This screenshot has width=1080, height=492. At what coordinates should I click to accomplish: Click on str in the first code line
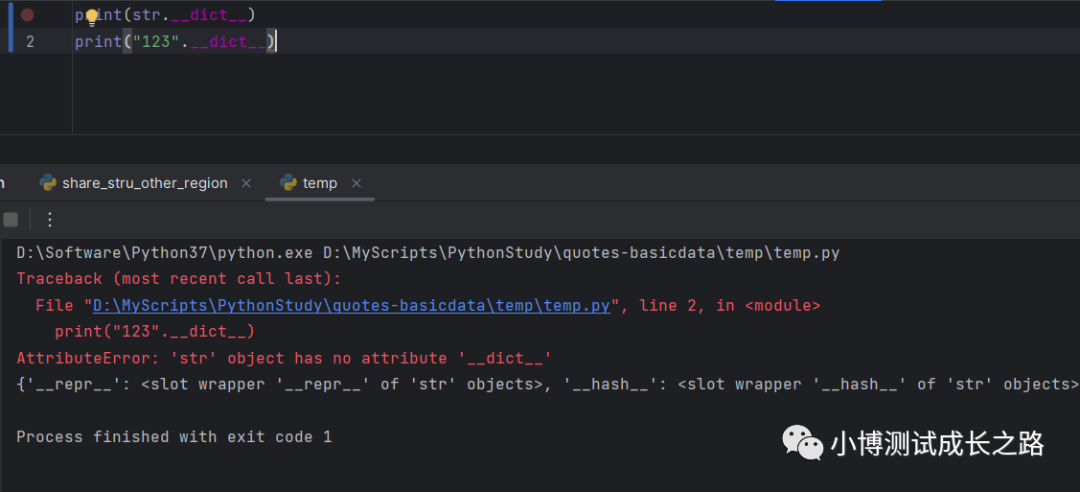click(x=144, y=16)
